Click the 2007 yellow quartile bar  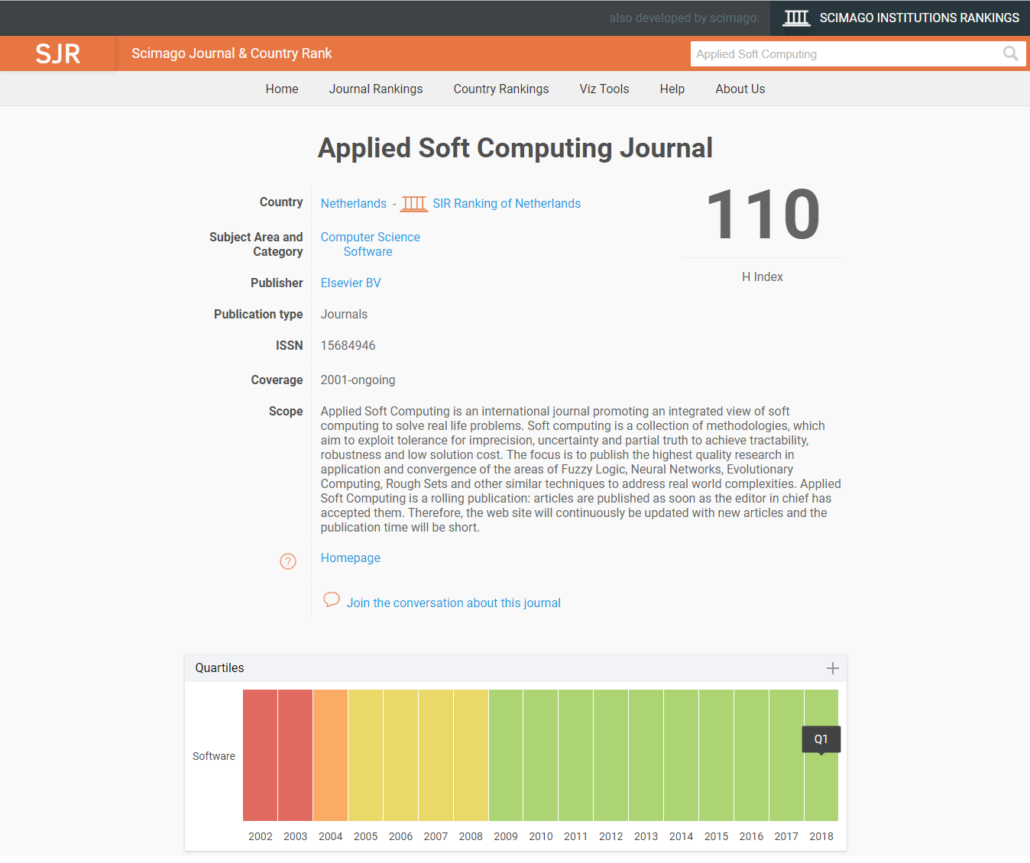[436, 755]
